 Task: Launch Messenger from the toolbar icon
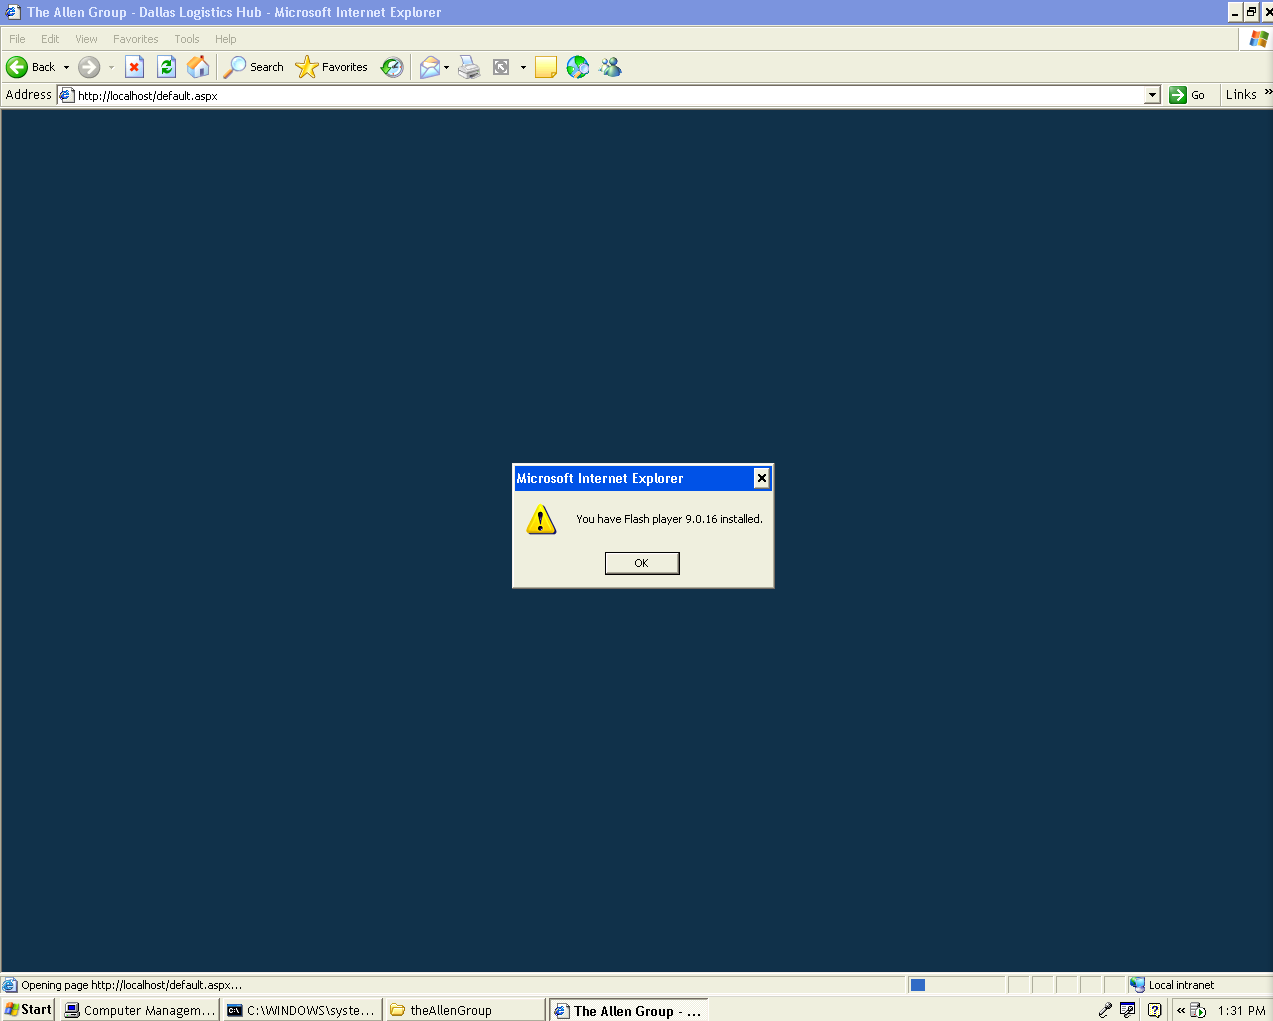(610, 67)
